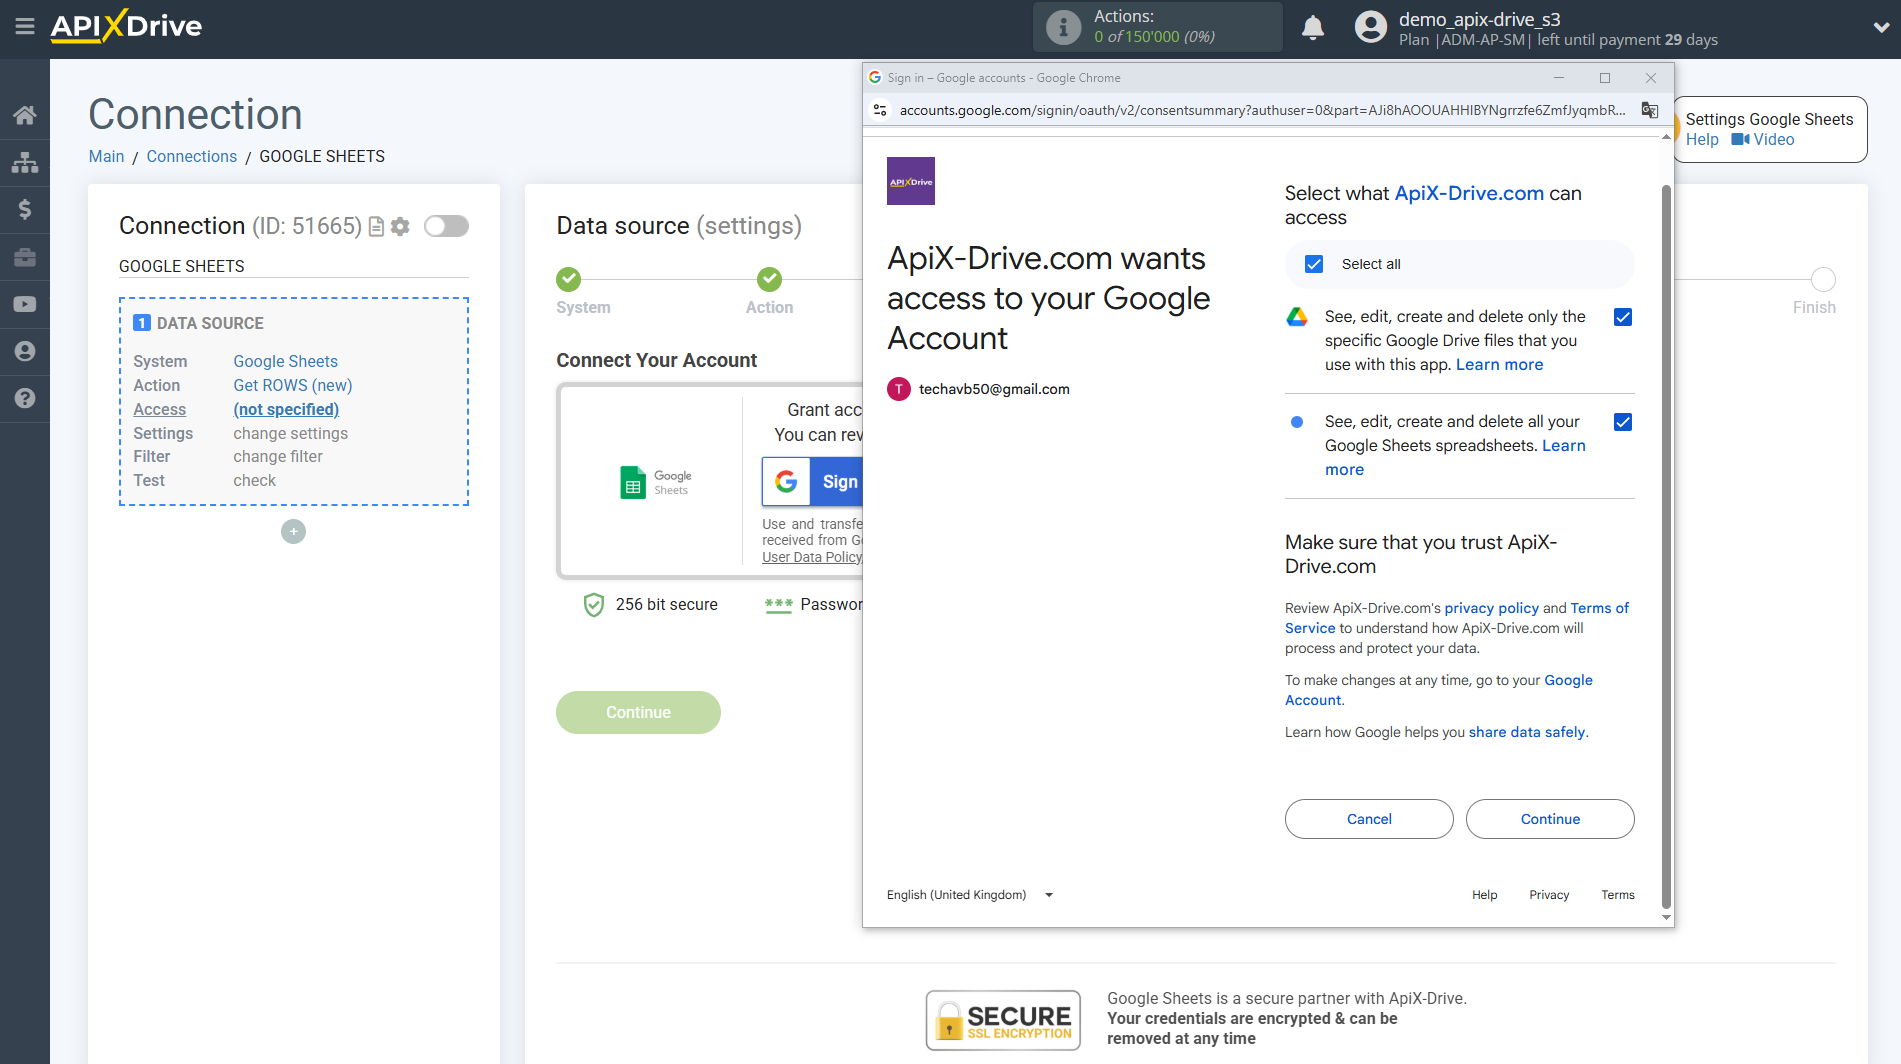Screen dimensions: 1901x1064
Task: Click the Google Drive icon in the permissions list
Action: coord(1297,317)
